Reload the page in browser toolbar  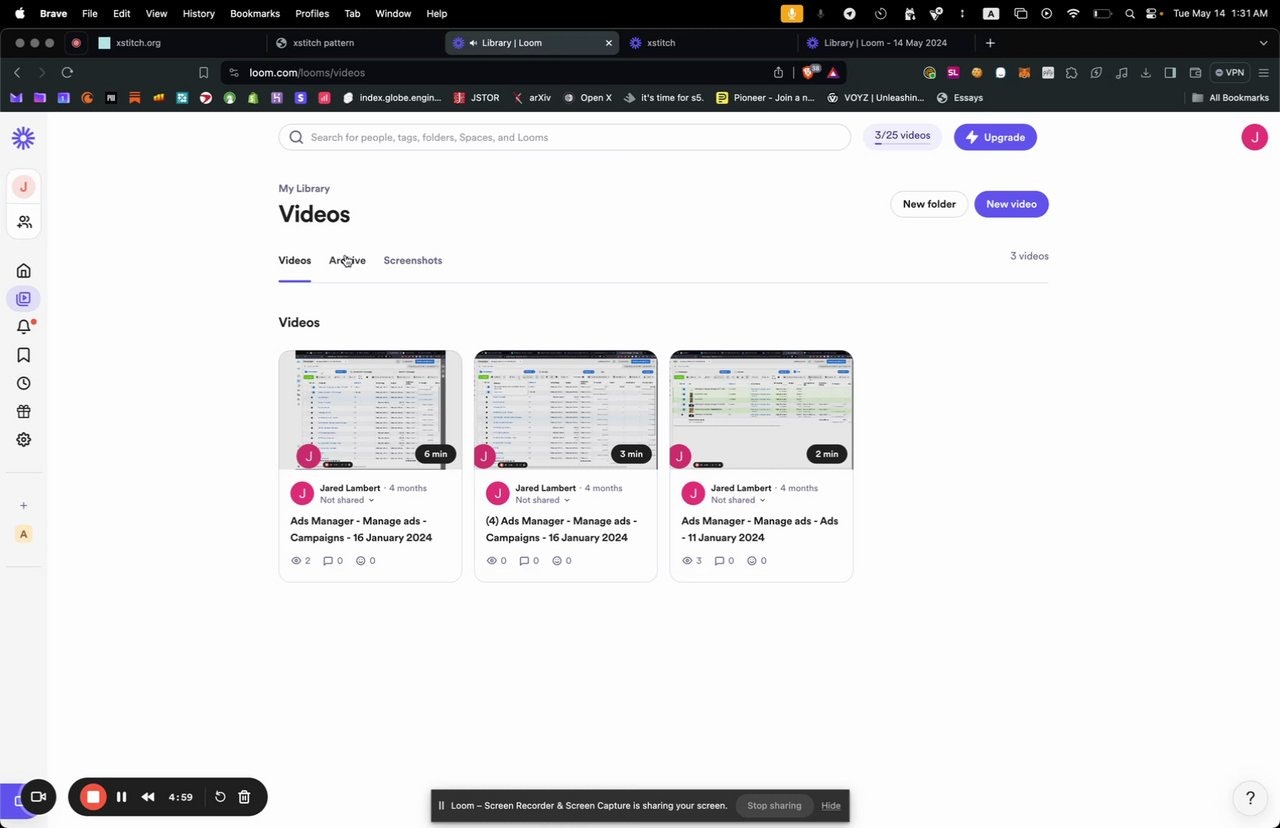(x=67, y=72)
